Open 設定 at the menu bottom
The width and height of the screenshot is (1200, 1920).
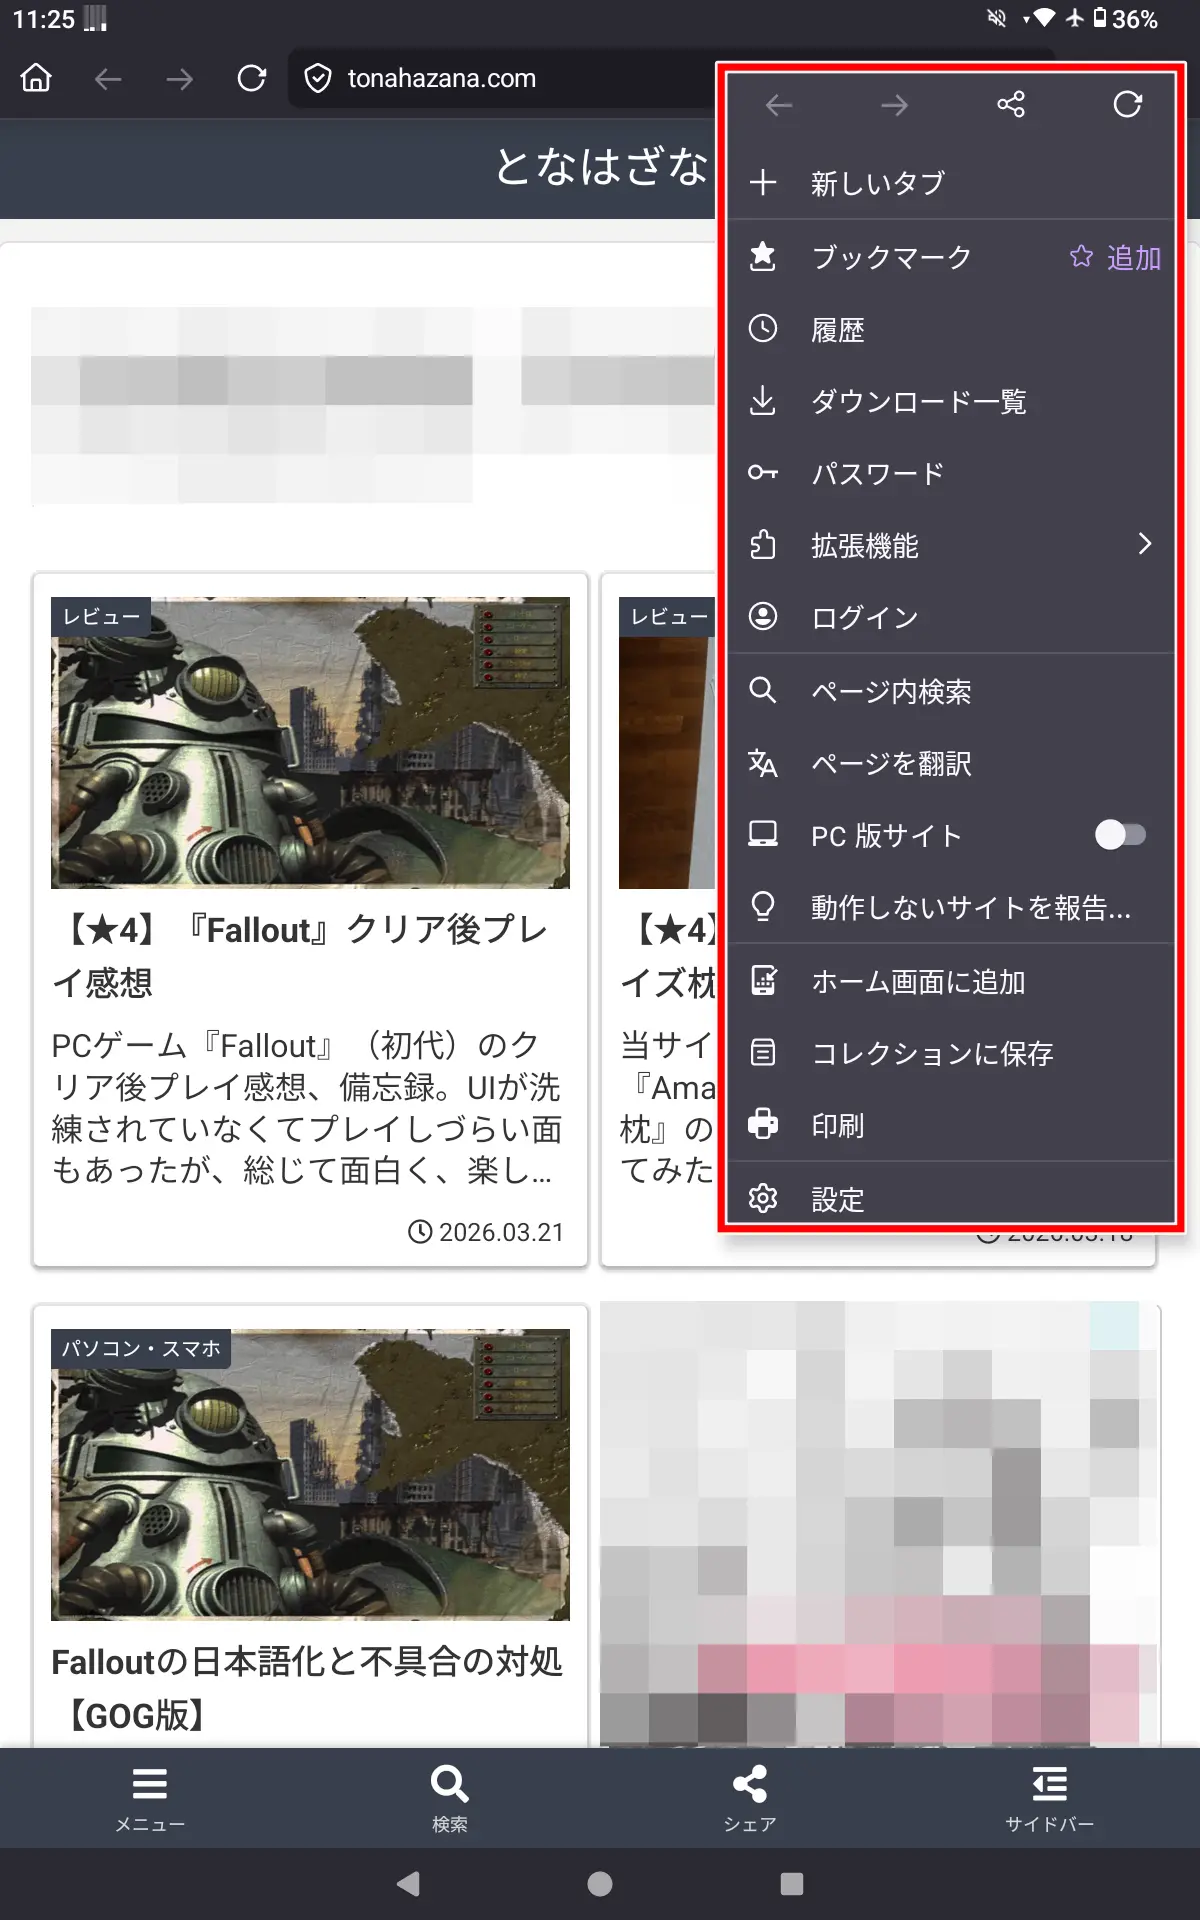point(837,1199)
